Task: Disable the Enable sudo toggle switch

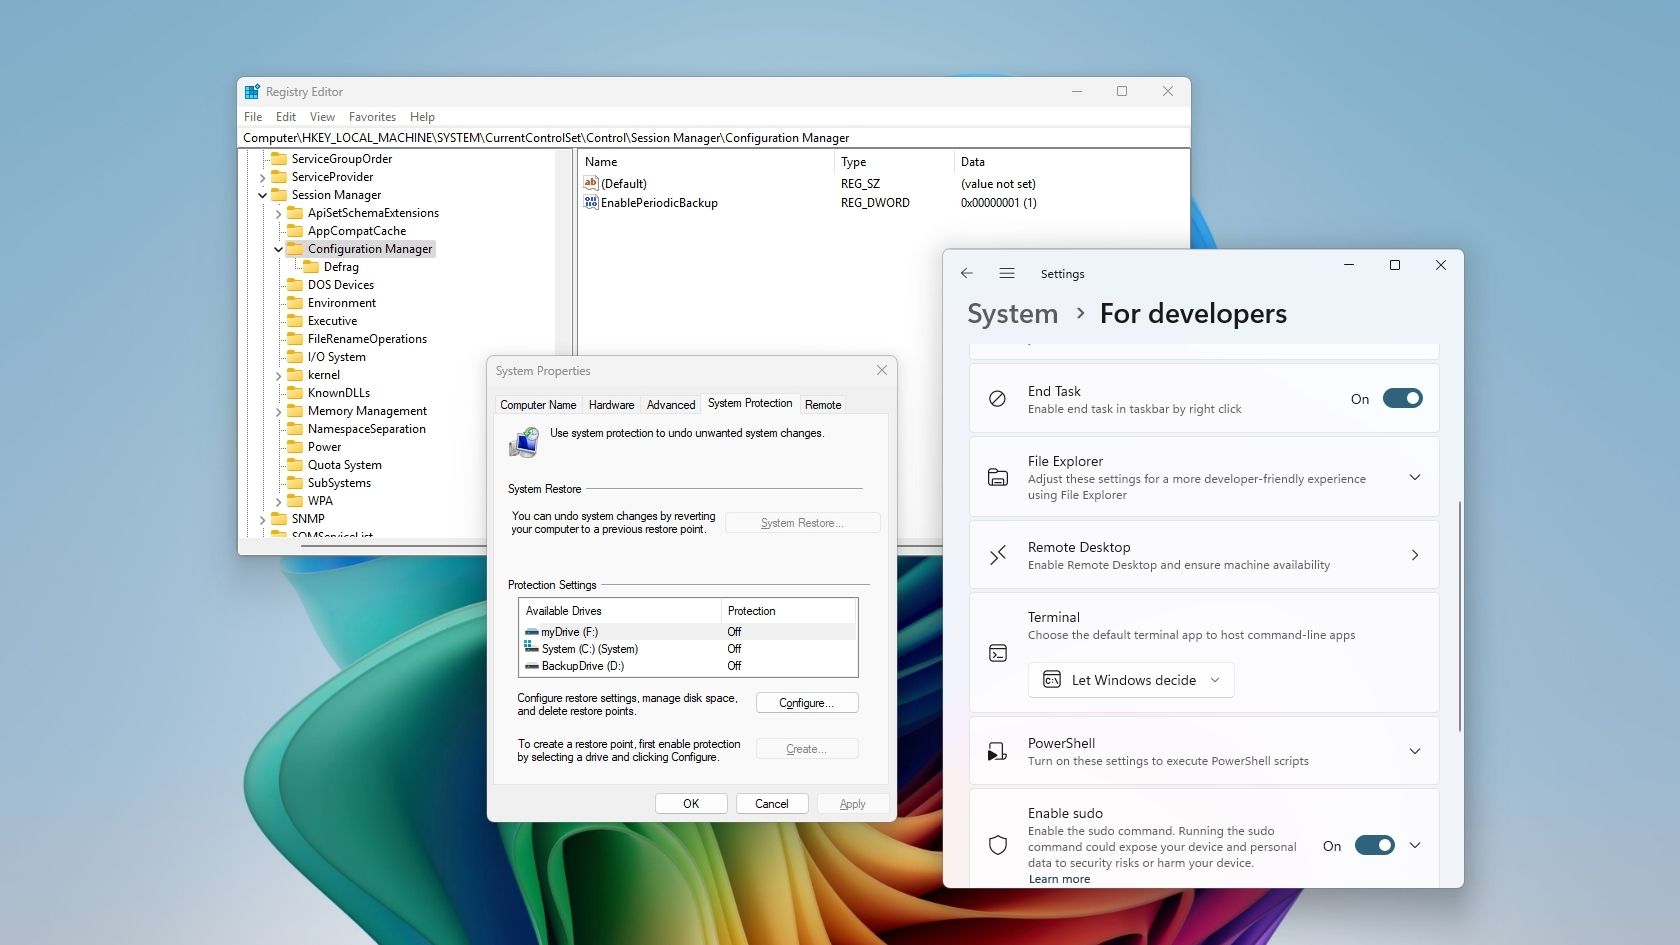Action: pos(1374,845)
